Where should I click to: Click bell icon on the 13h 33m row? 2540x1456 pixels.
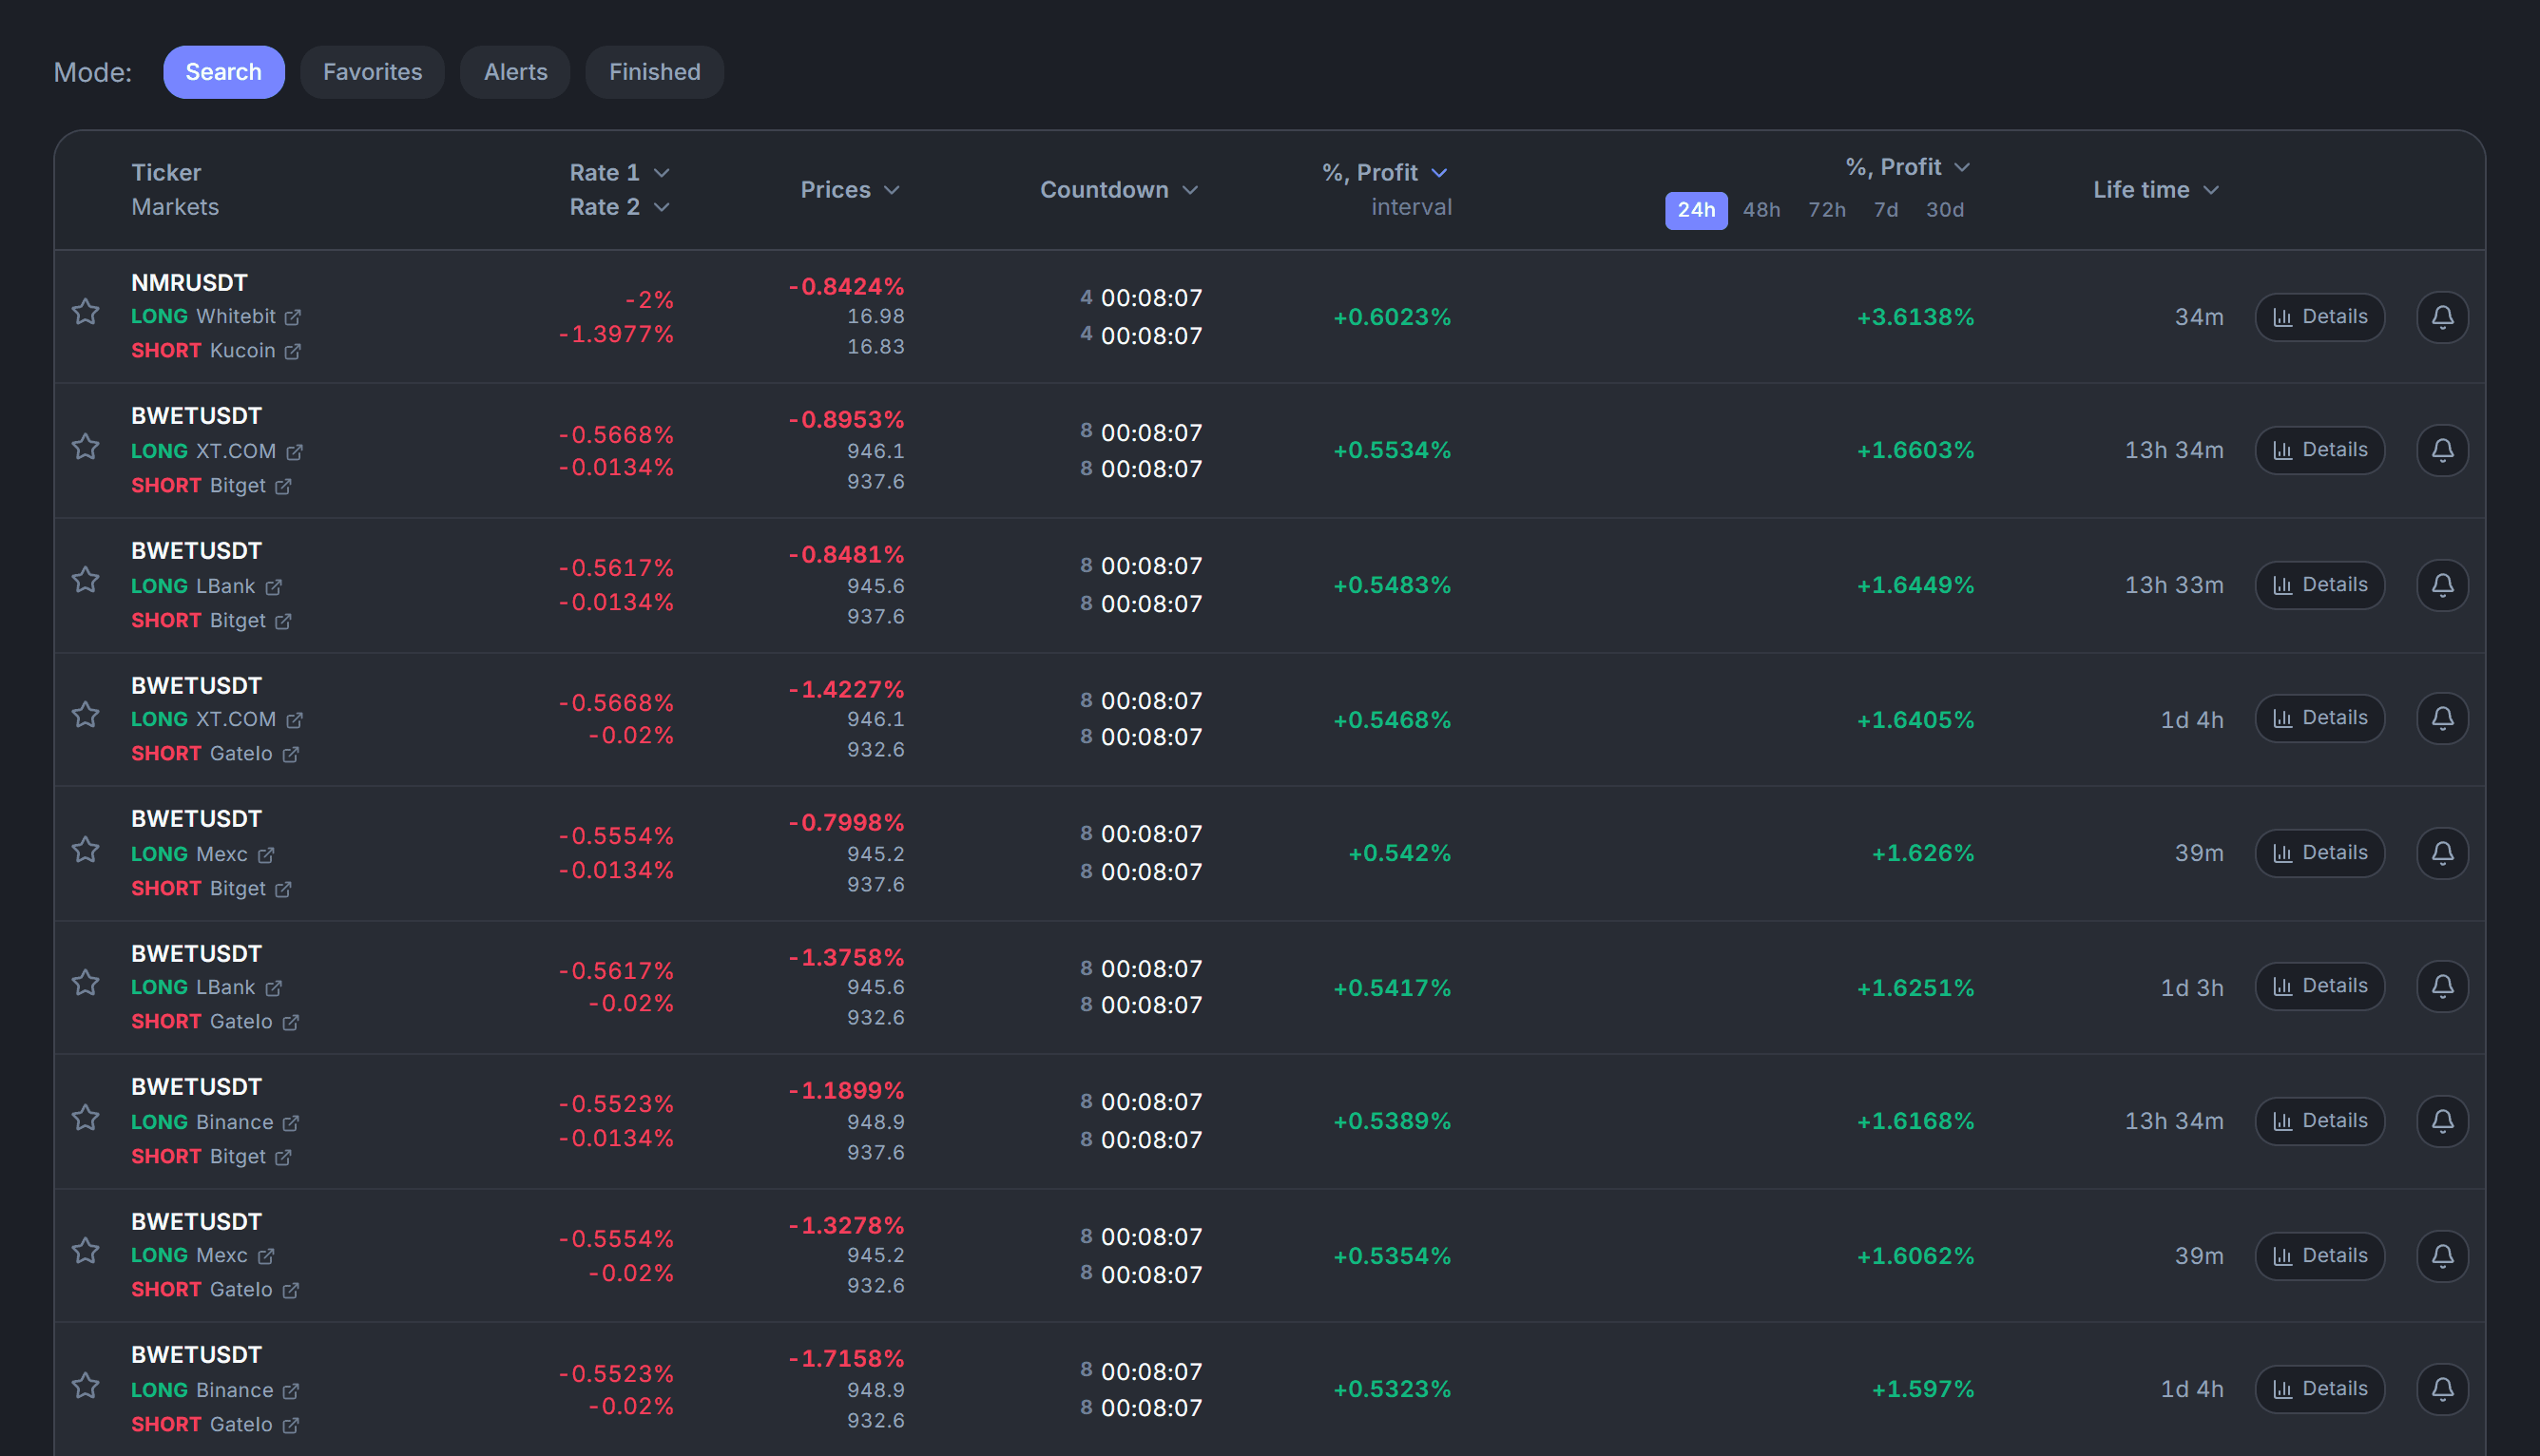click(x=2442, y=585)
